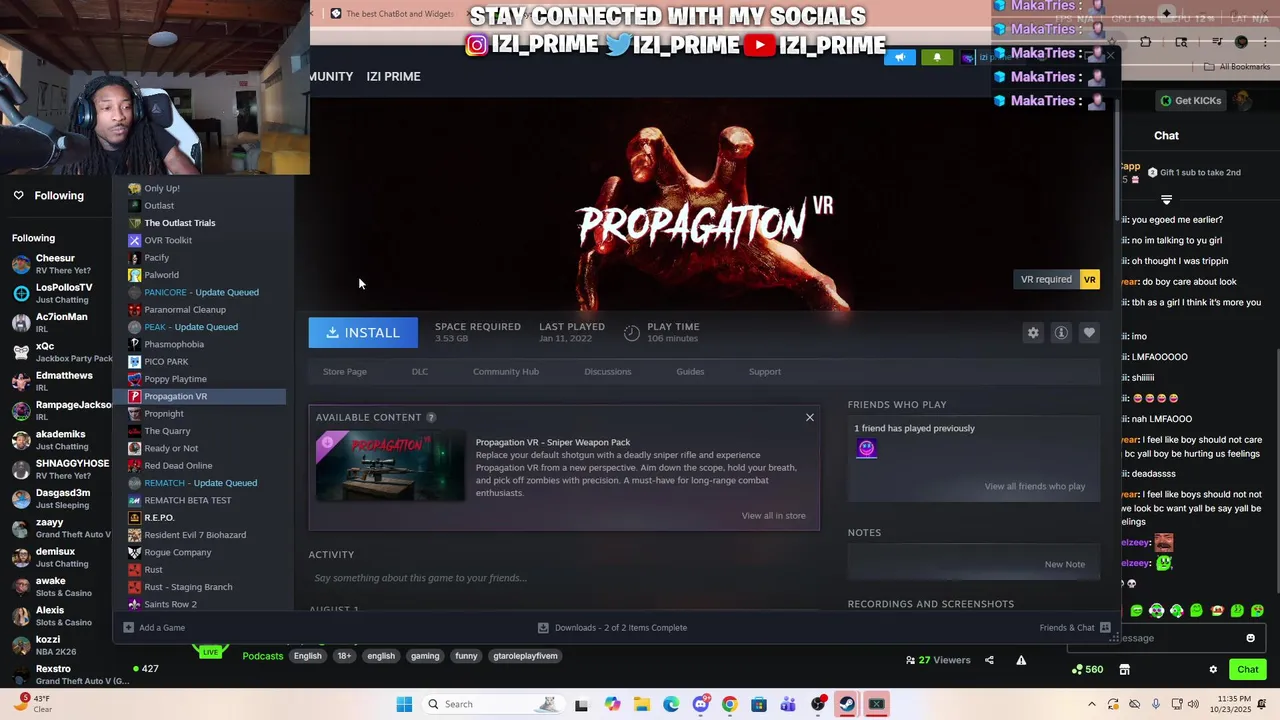The height and width of the screenshot is (720, 1280).
Task: Click the Friends & Chat icon
Action: click(x=1105, y=627)
